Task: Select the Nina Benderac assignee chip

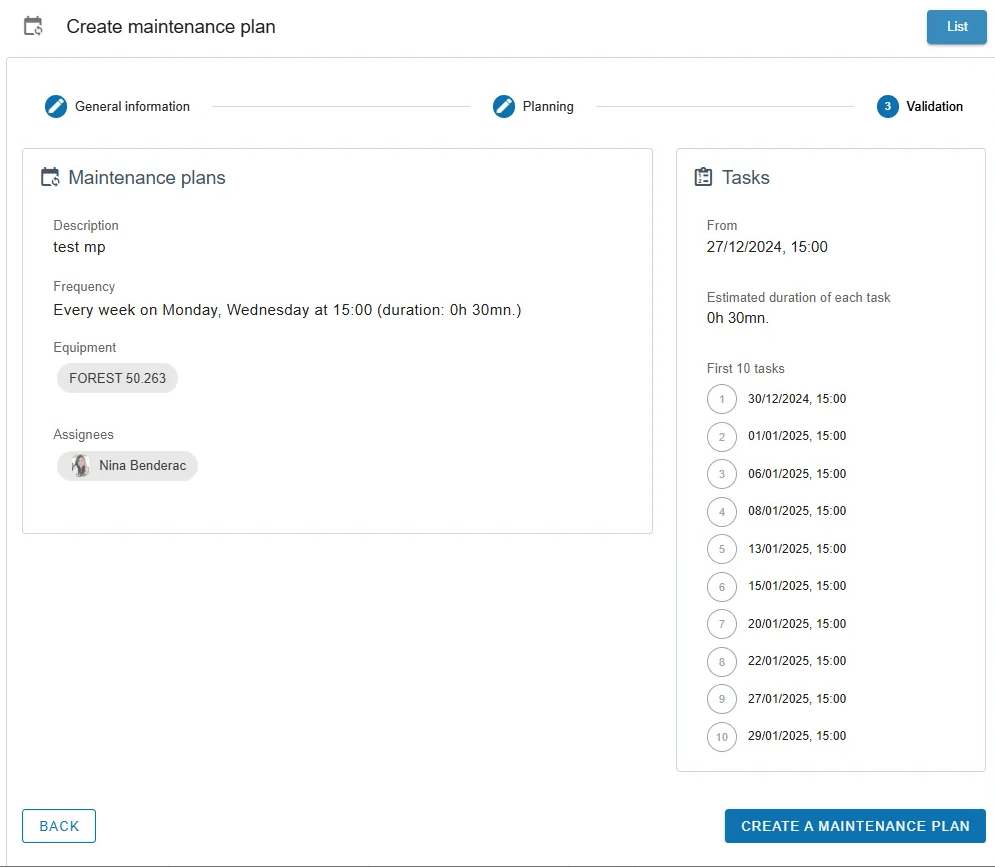Action: (128, 466)
